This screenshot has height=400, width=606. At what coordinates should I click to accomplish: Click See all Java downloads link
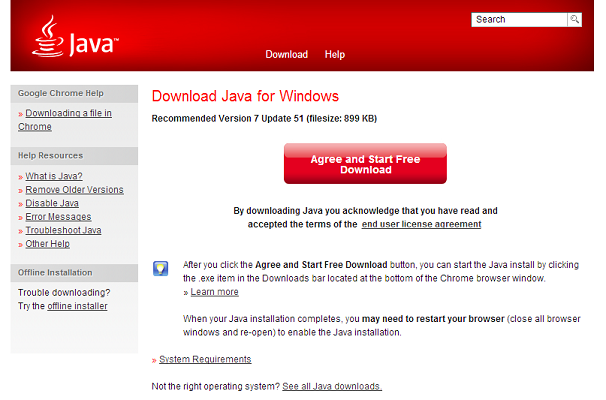click(x=332, y=386)
